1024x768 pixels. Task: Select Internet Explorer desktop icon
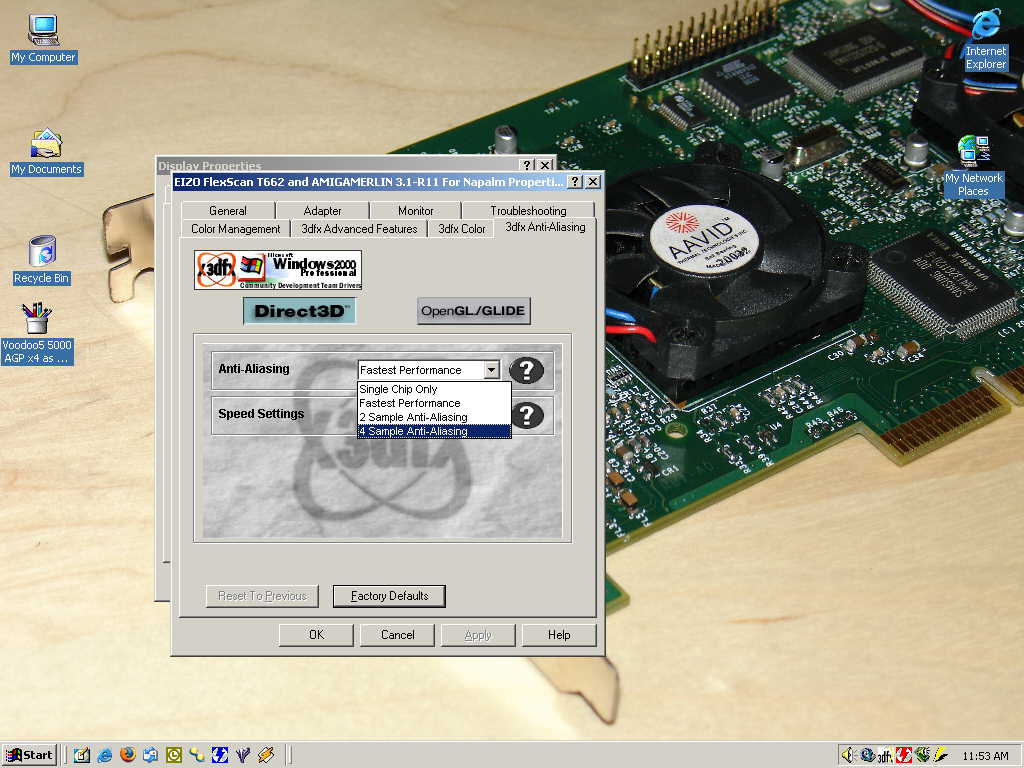coord(985,40)
